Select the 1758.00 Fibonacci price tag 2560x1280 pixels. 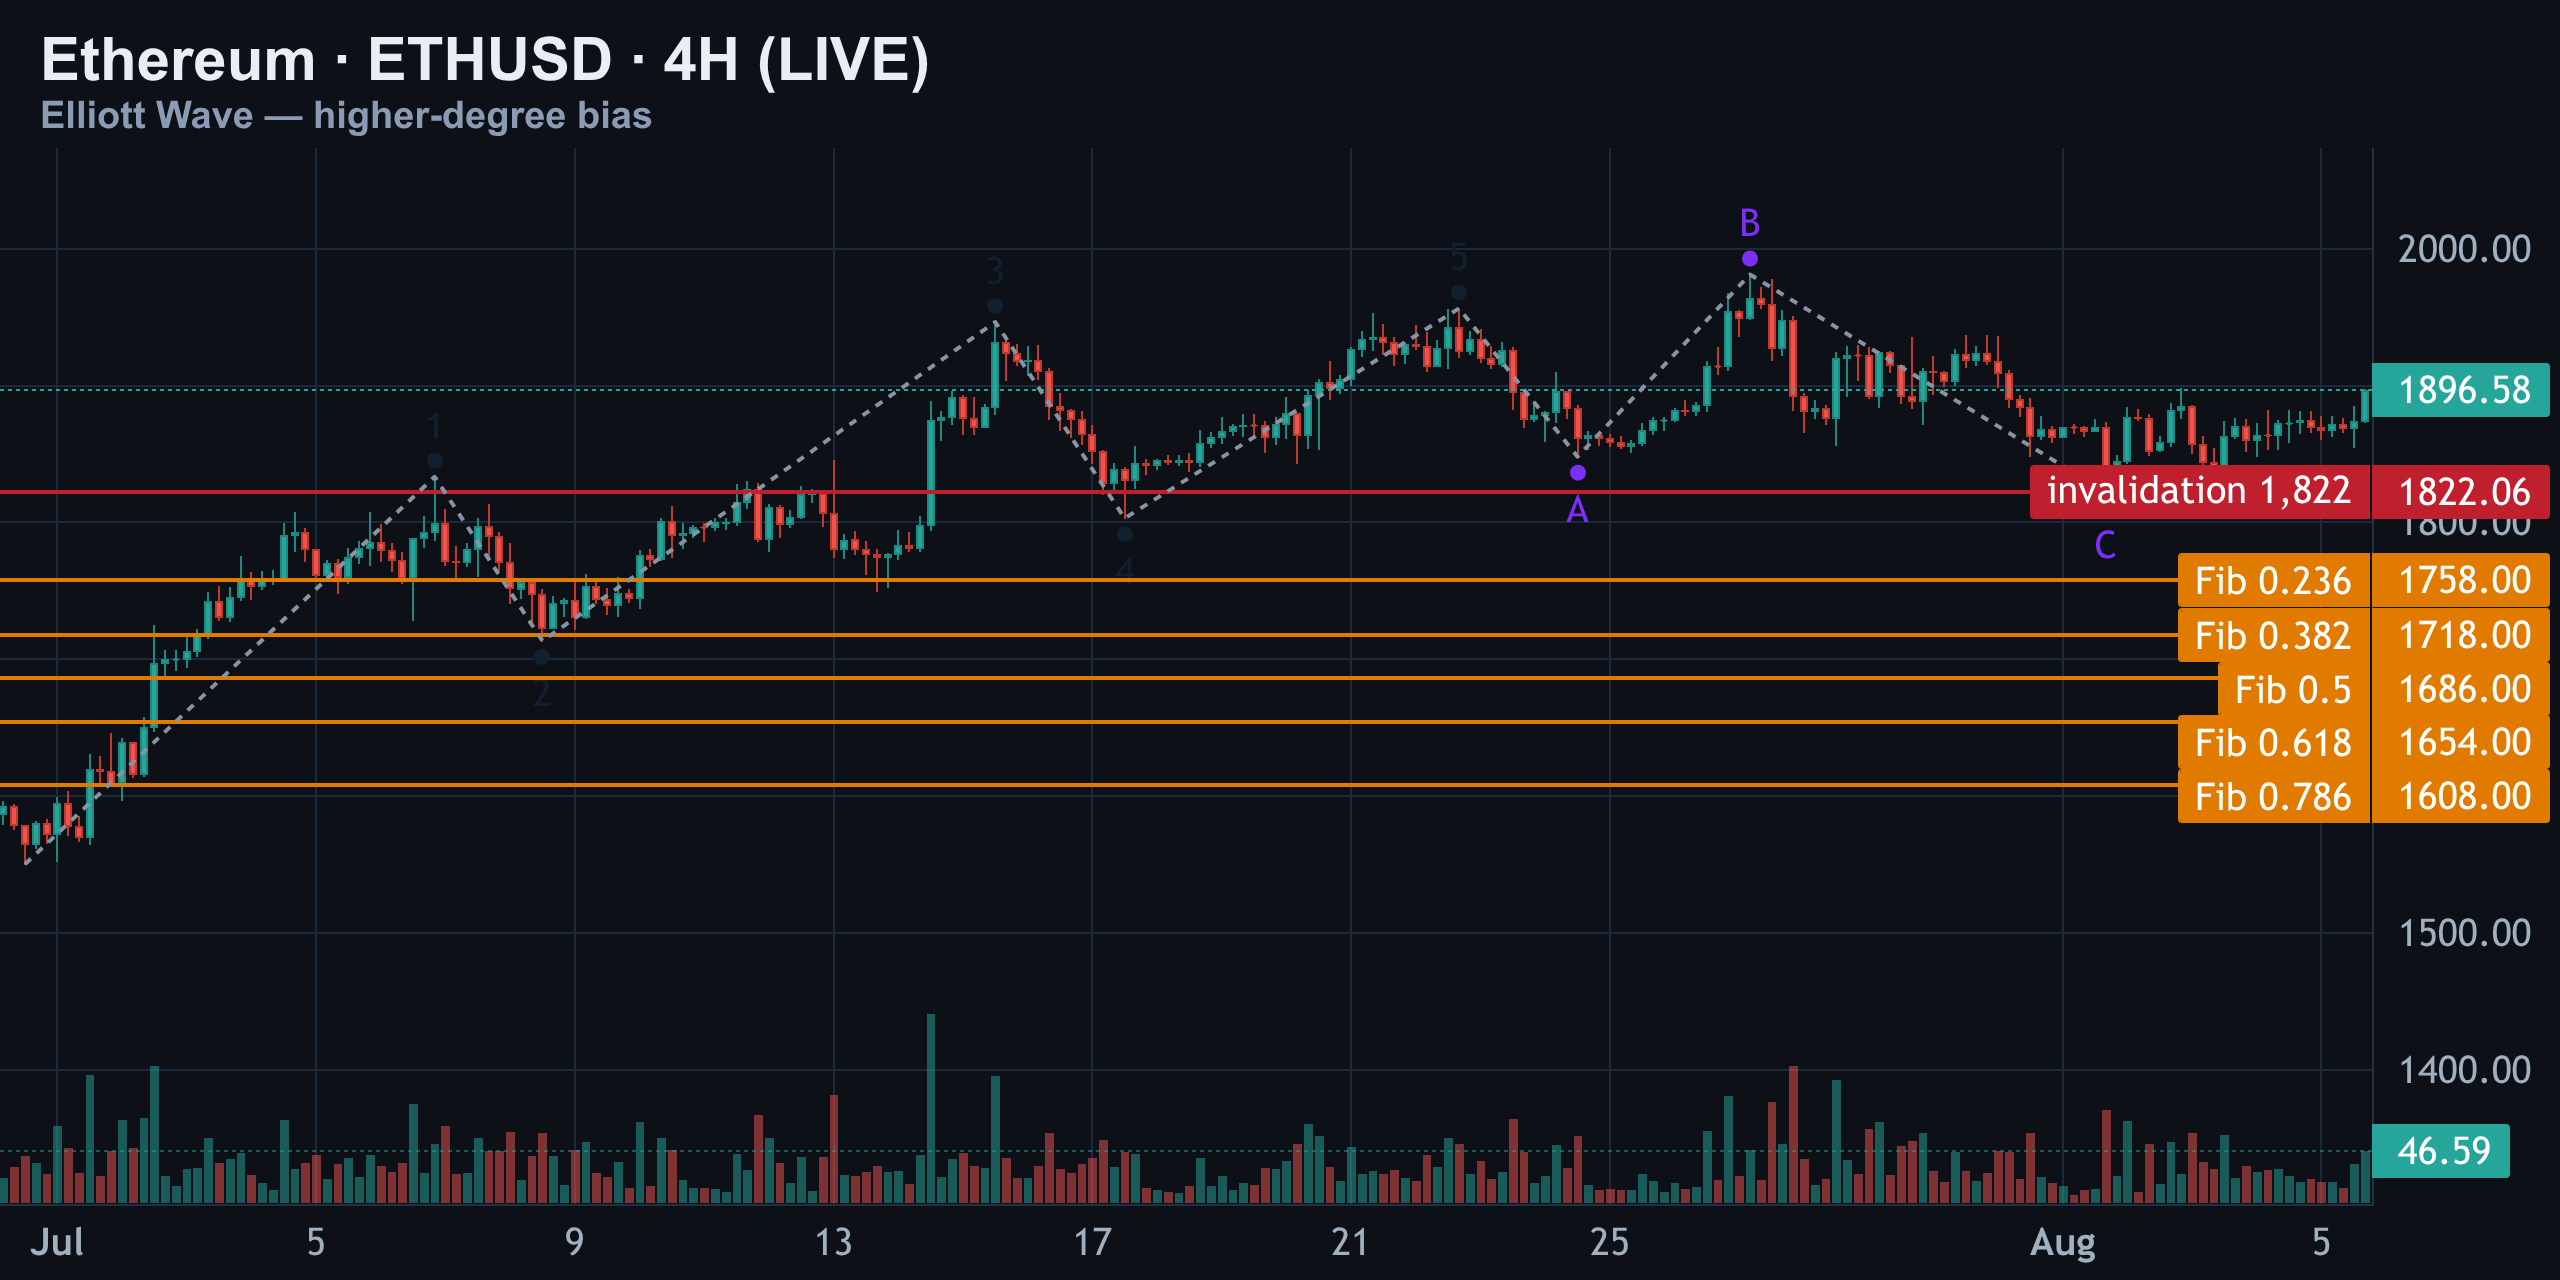pos(2461,580)
